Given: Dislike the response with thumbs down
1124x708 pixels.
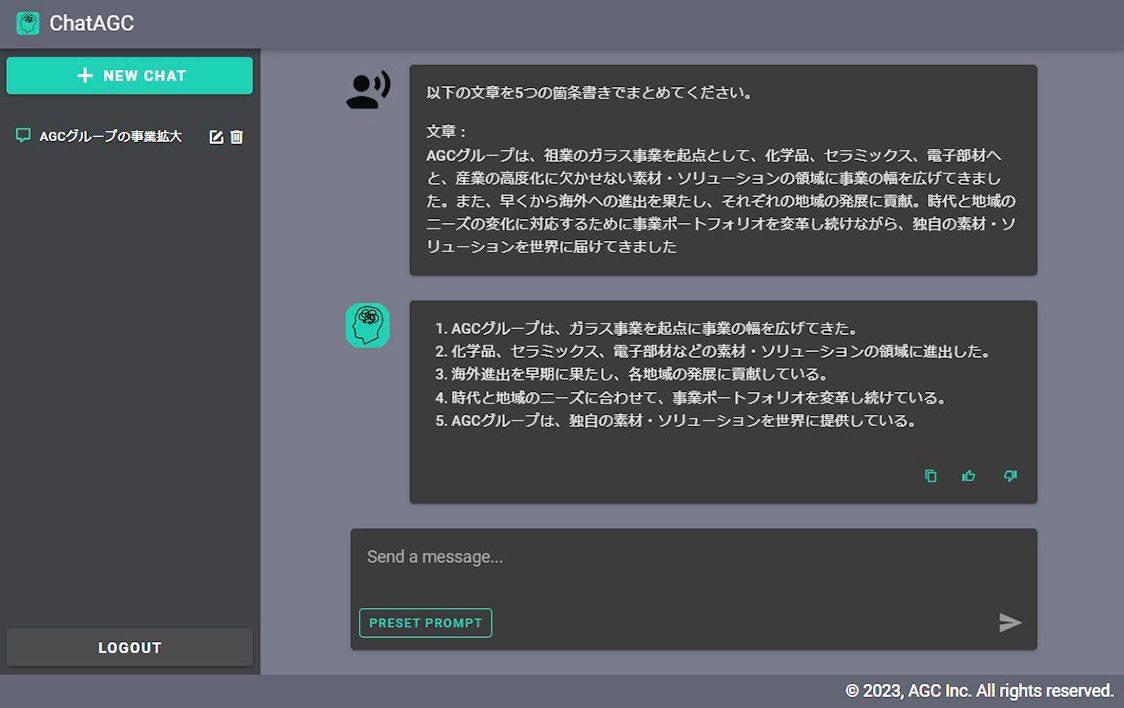Looking at the screenshot, I should pyautogui.click(x=1010, y=476).
